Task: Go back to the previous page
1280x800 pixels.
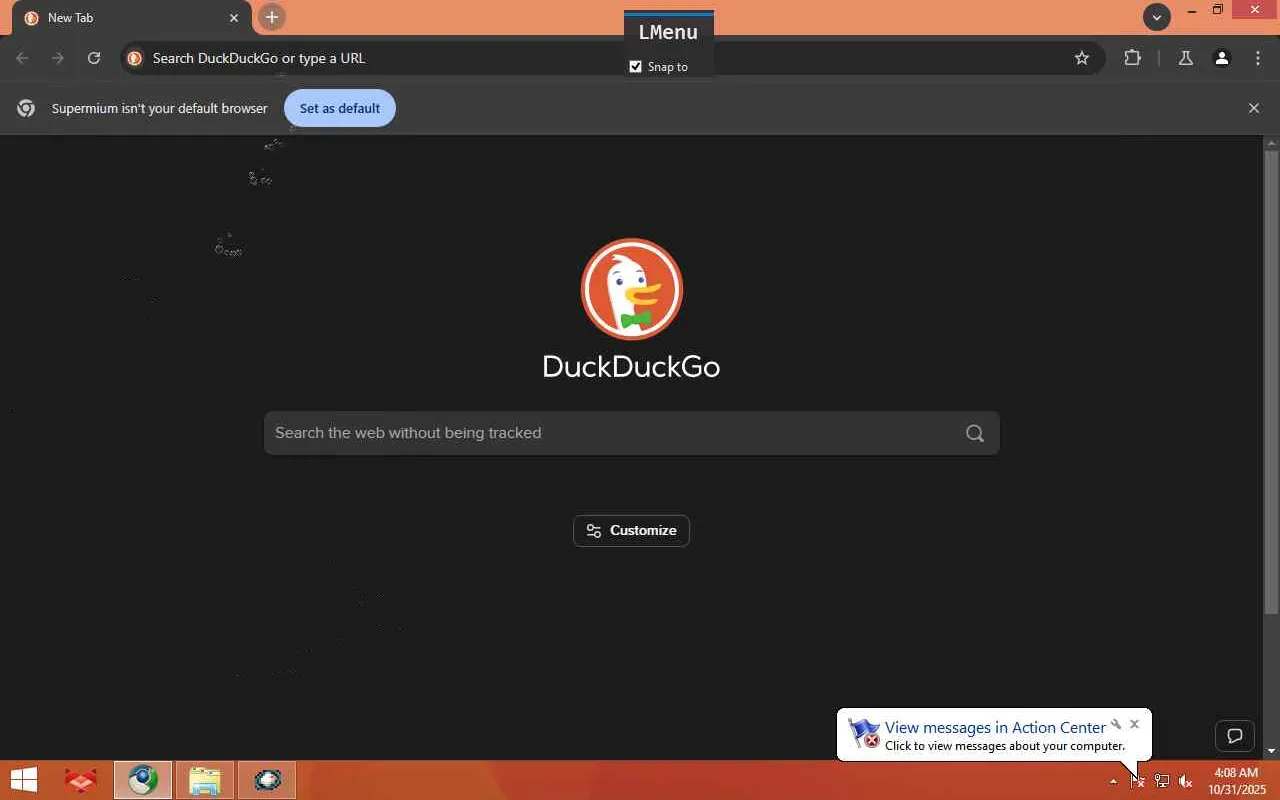Action: [x=22, y=58]
